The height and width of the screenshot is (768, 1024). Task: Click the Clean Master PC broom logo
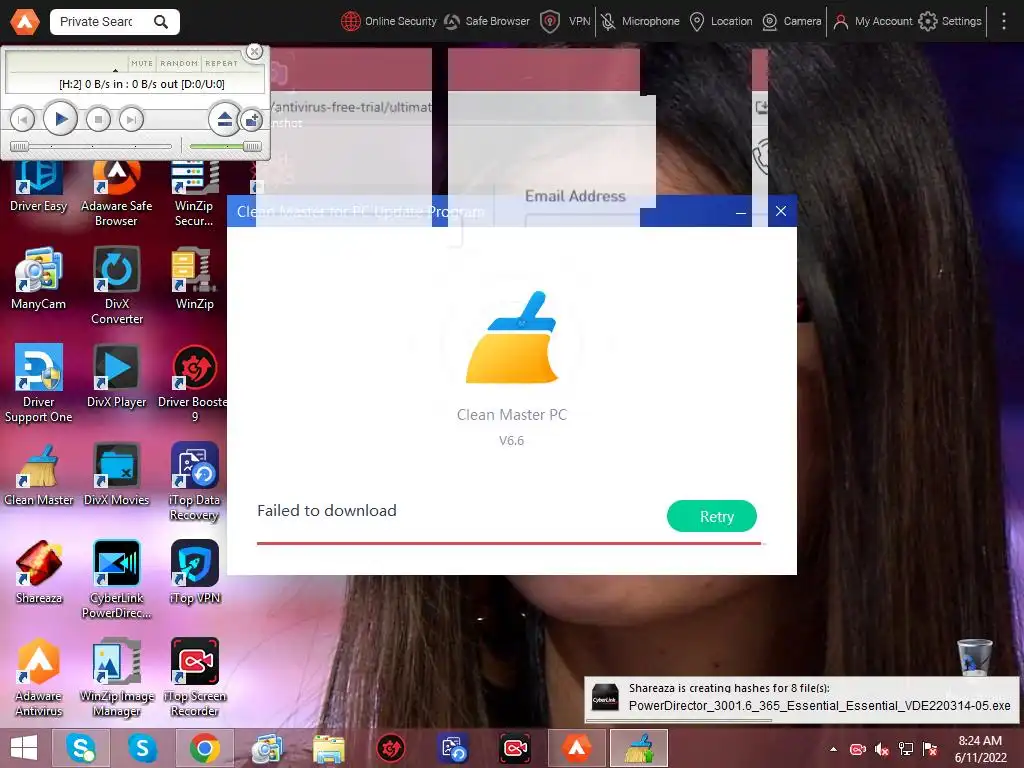click(511, 338)
